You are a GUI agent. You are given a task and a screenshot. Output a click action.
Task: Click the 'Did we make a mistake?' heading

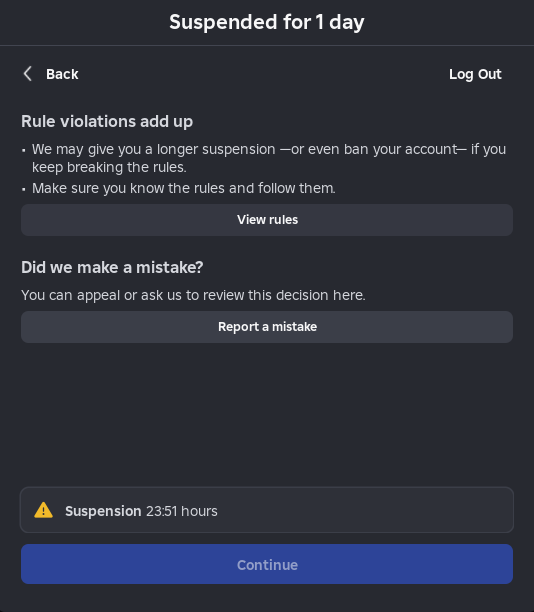tap(112, 267)
